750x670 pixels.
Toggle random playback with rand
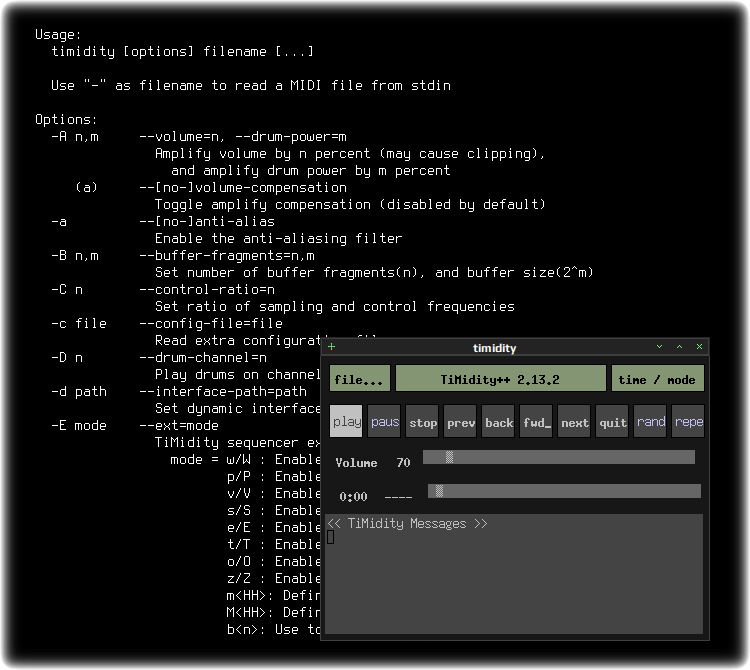click(650, 421)
